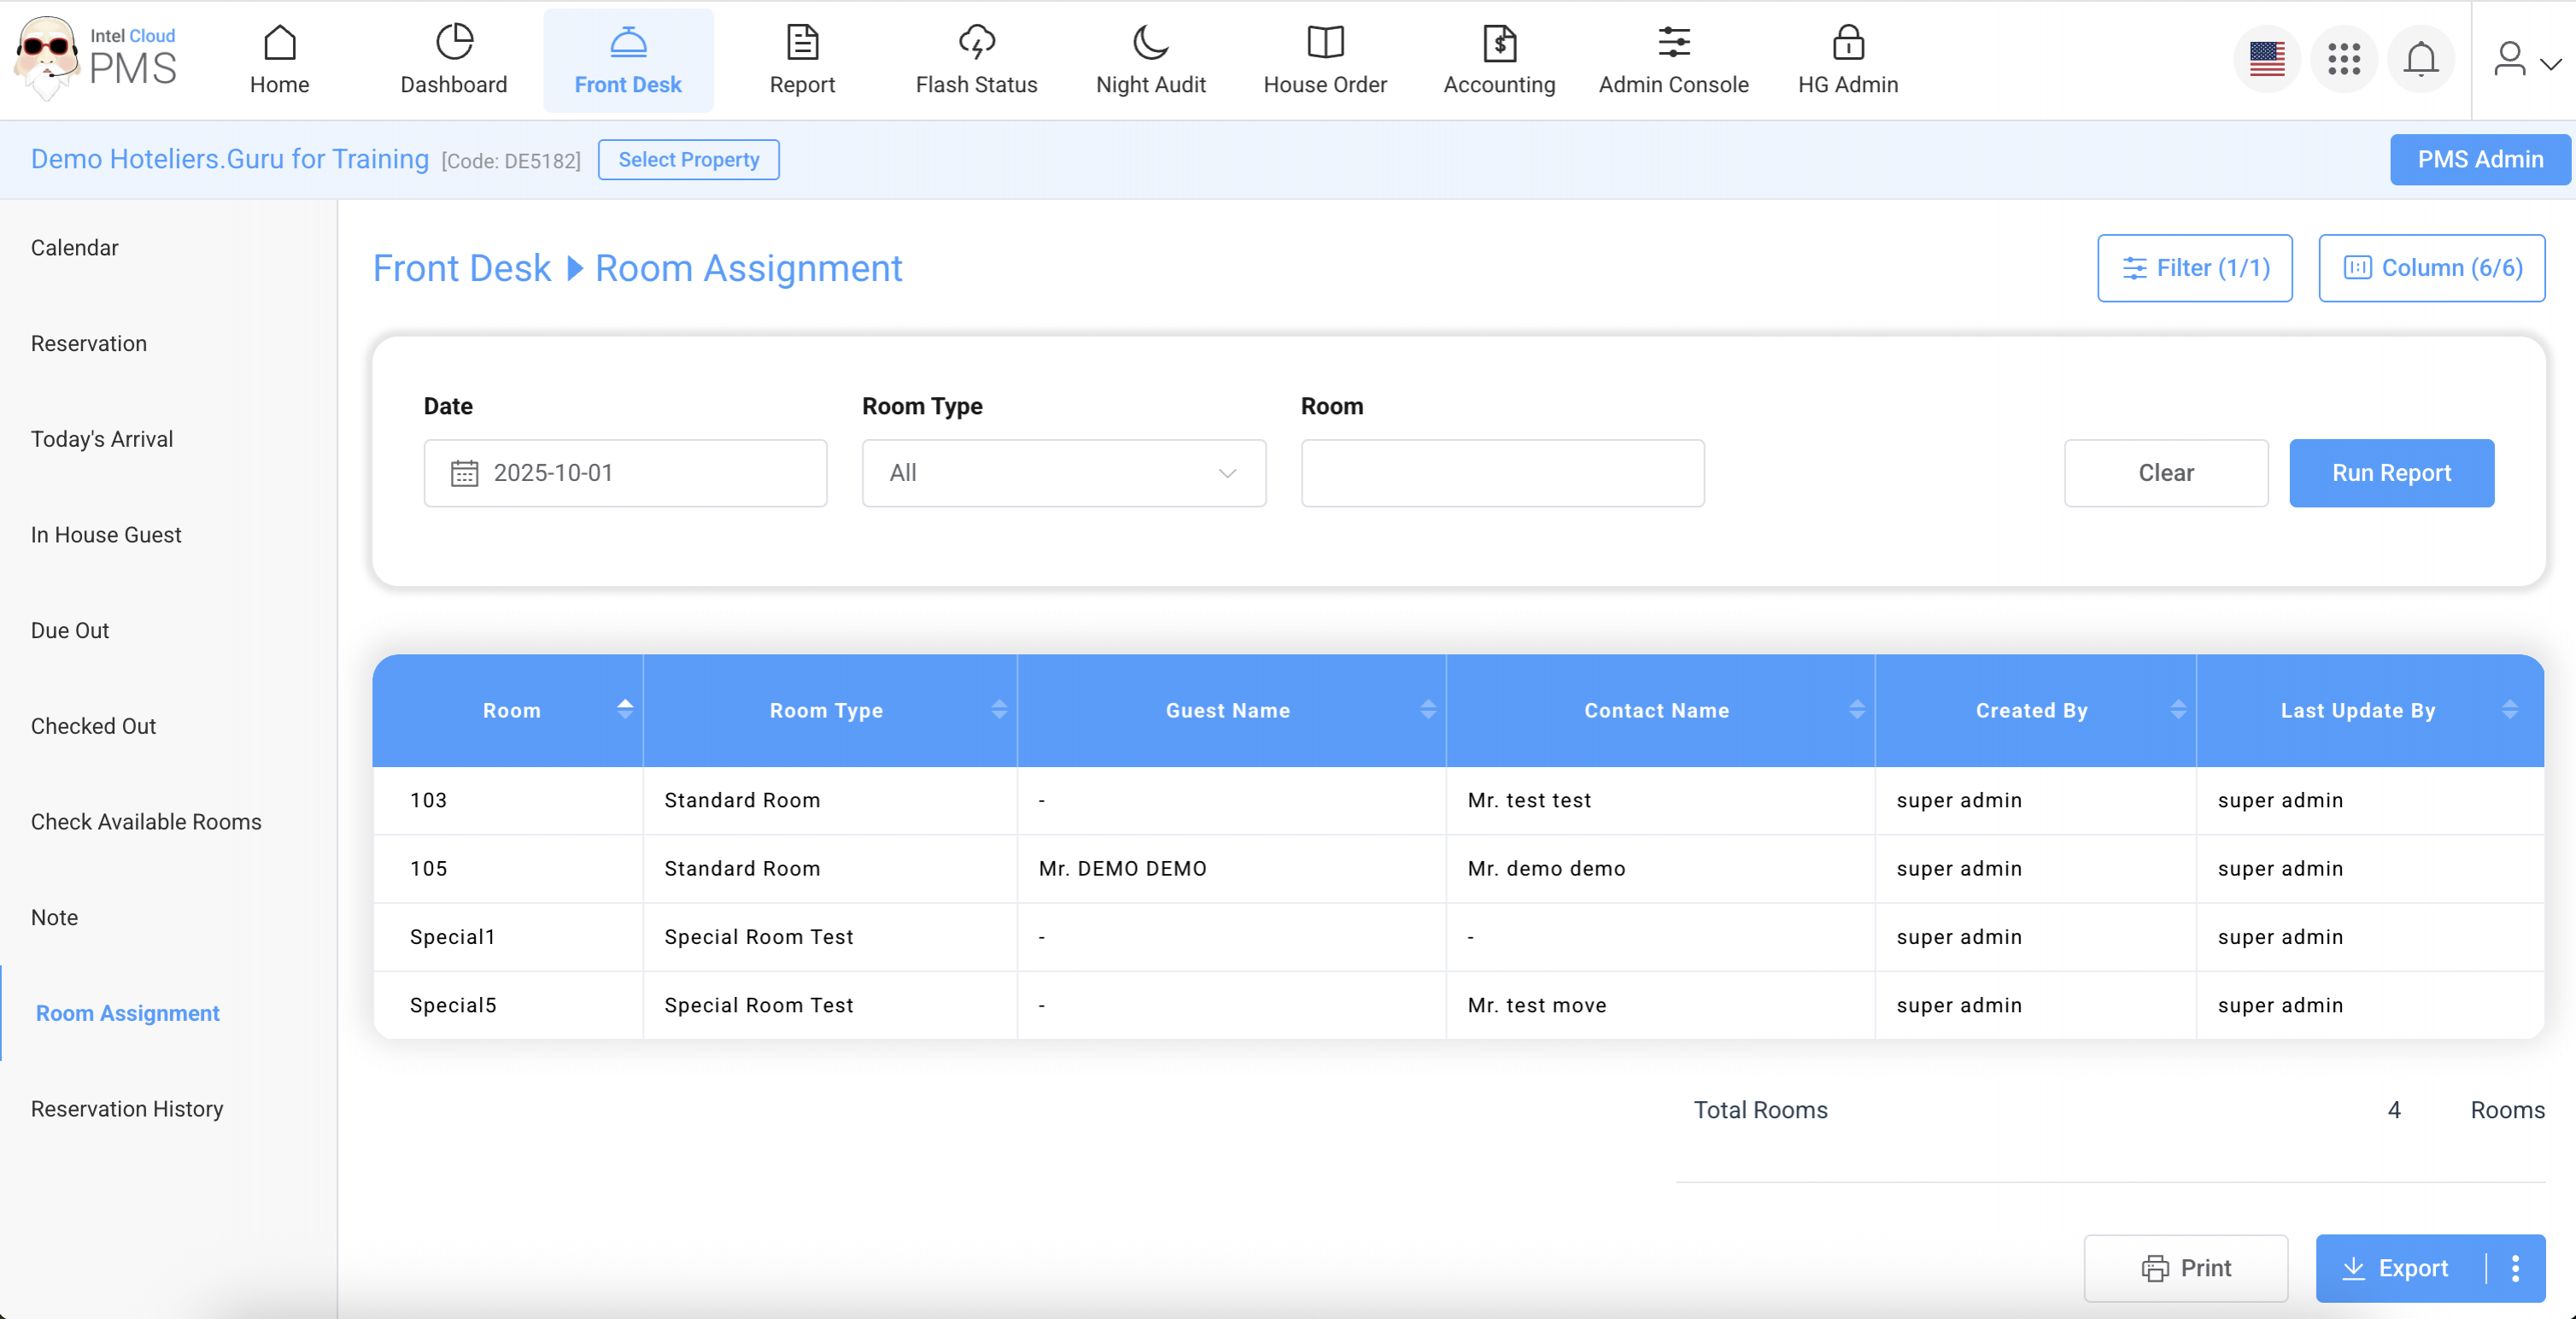Screen dimensions: 2576x1319
Task: Open the apps grid icon
Action: [2343, 59]
